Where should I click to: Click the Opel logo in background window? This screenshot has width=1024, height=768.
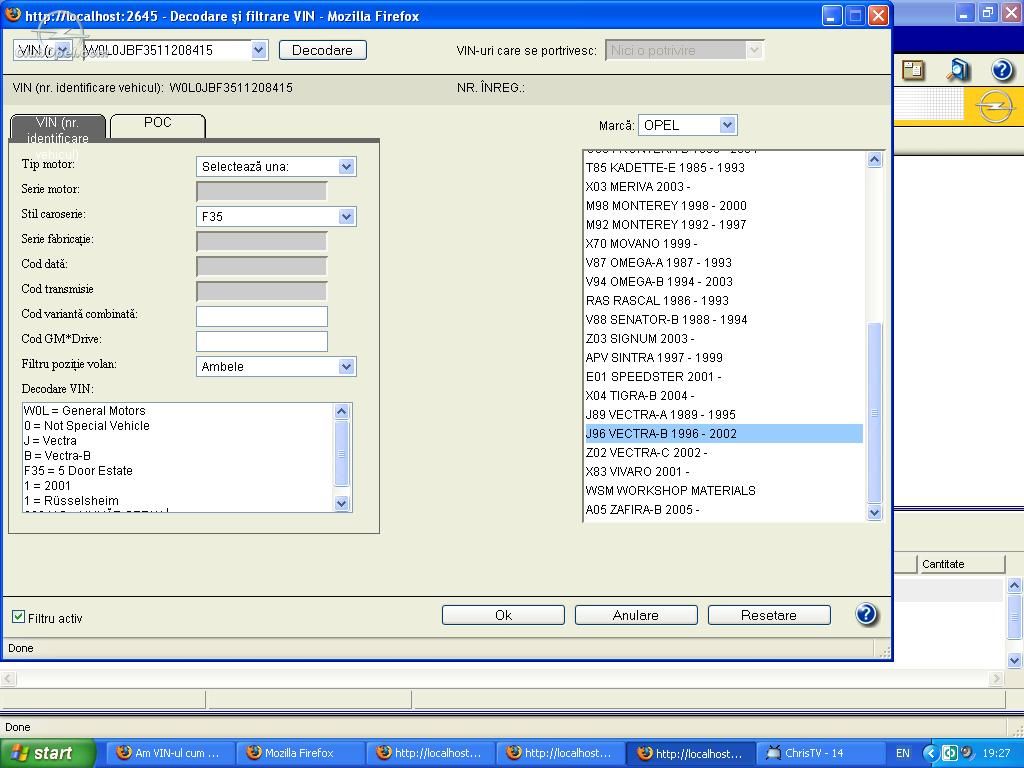(x=995, y=106)
